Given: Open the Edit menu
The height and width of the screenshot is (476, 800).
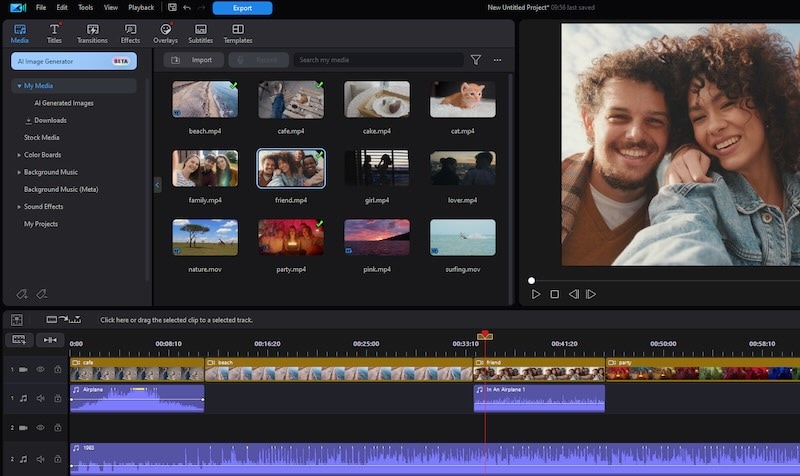Looking at the screenshot, I should pos(62,8).
